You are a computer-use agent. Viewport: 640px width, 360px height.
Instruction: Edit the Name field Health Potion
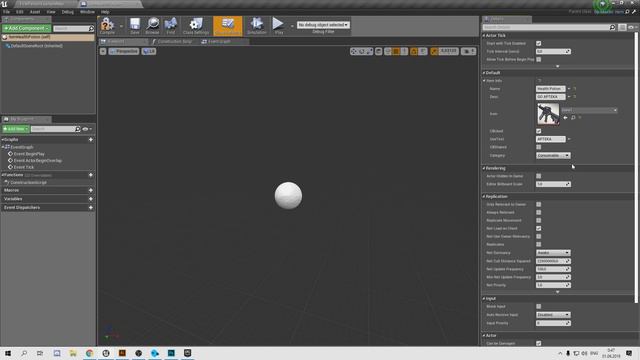(551, 89)
